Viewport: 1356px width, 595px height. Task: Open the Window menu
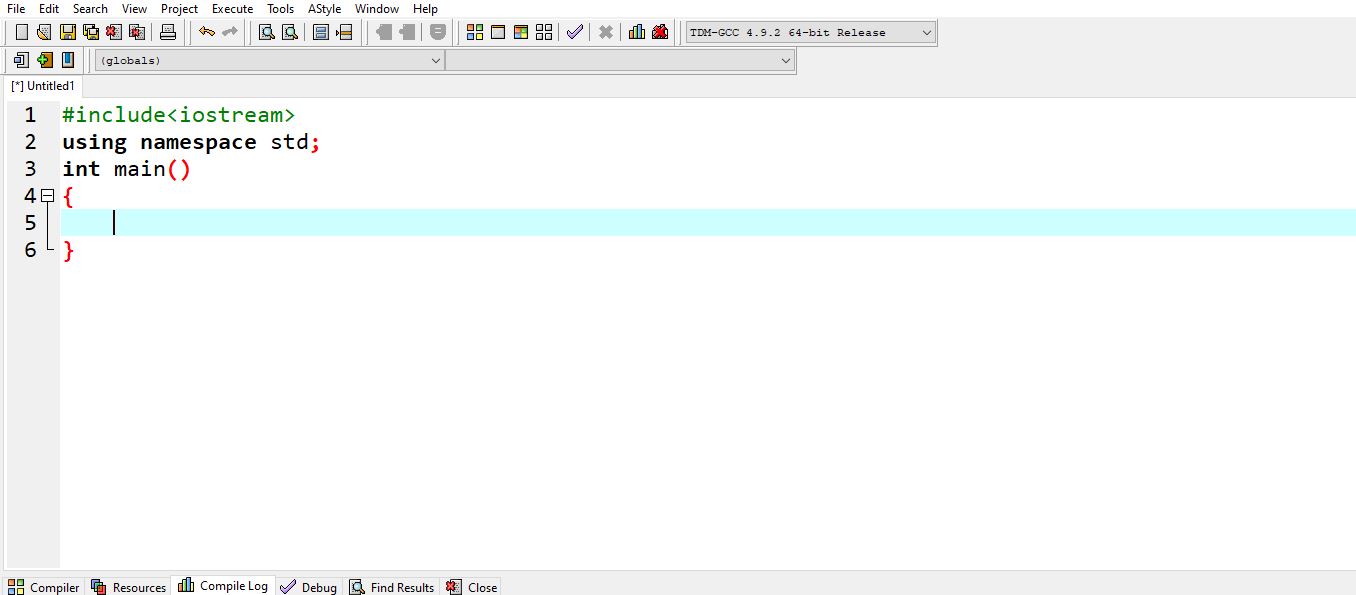pos(377,9)
